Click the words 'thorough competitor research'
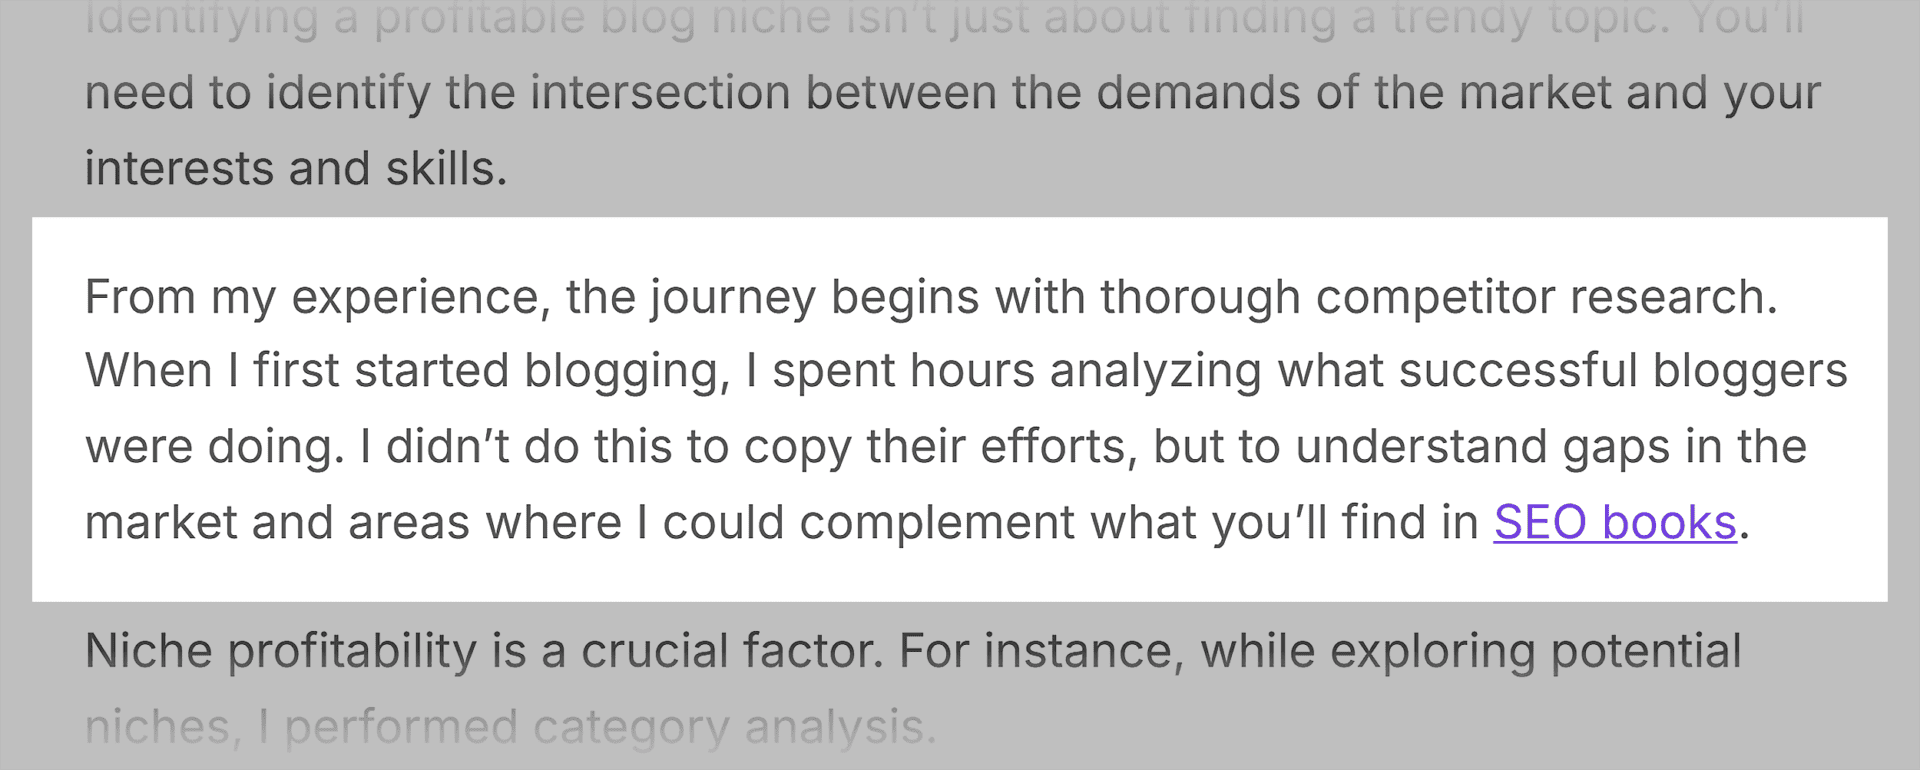 pyautogui.click(x=1439, y=298)
